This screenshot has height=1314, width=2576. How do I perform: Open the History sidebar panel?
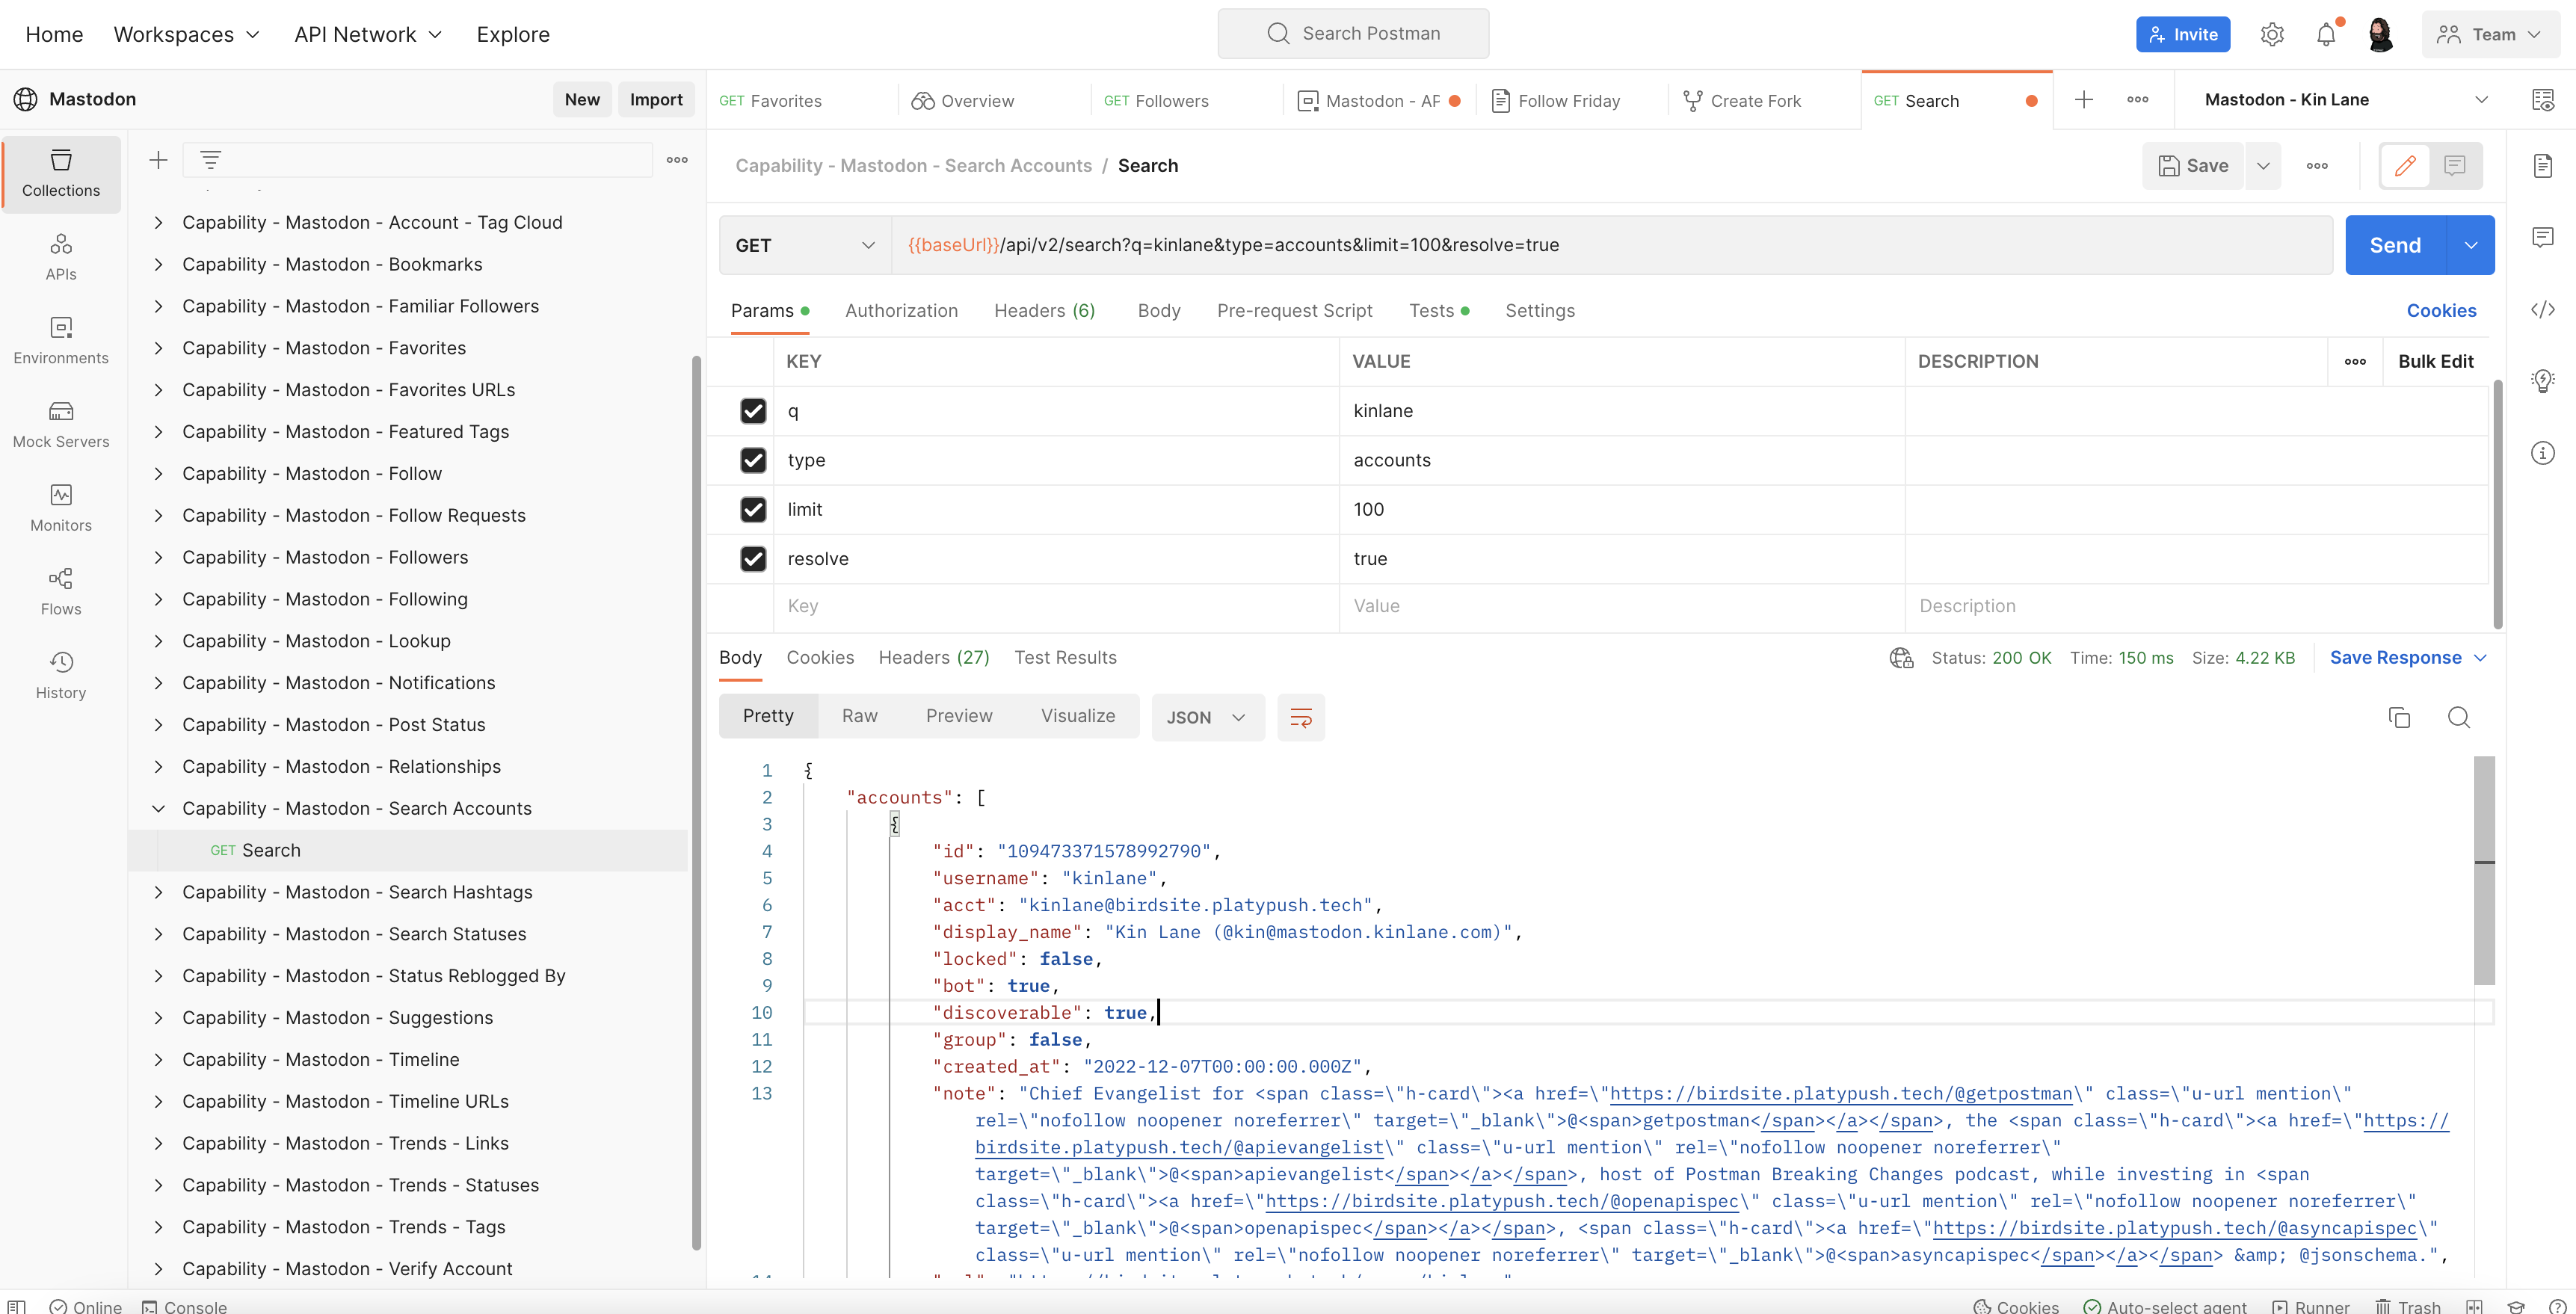tap(61, 675)
